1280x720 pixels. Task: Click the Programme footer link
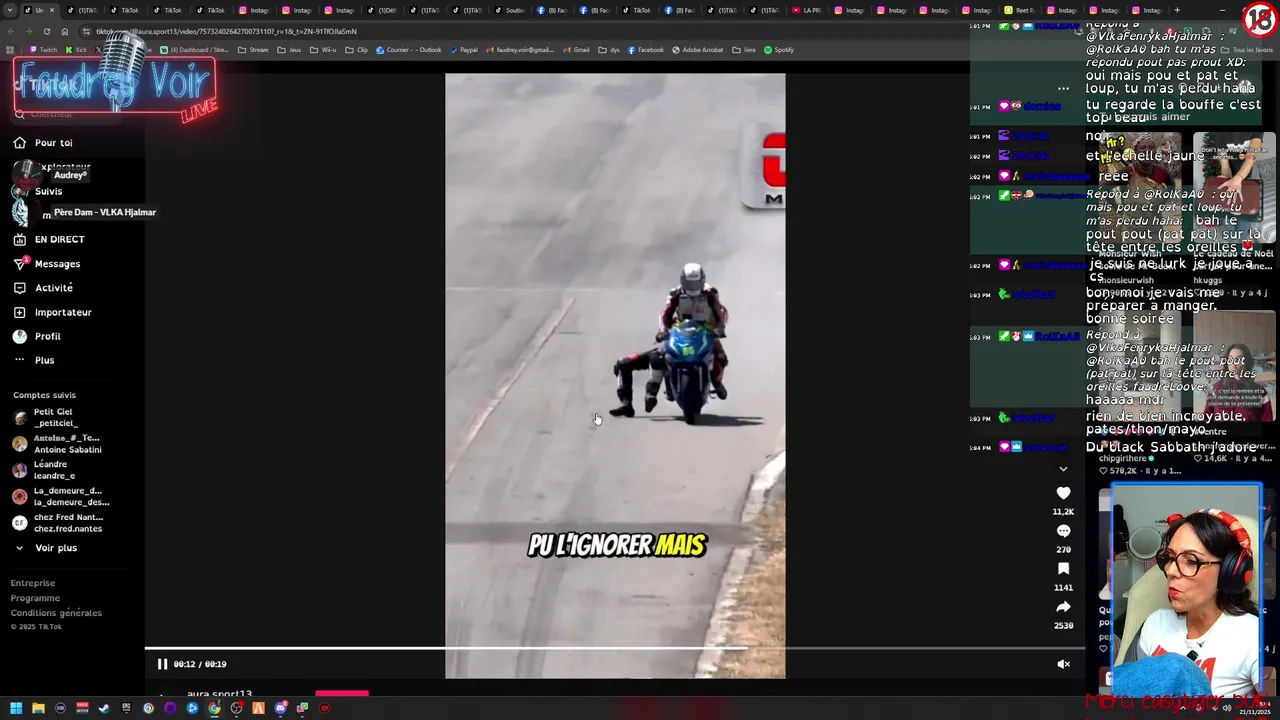[35, 598]
